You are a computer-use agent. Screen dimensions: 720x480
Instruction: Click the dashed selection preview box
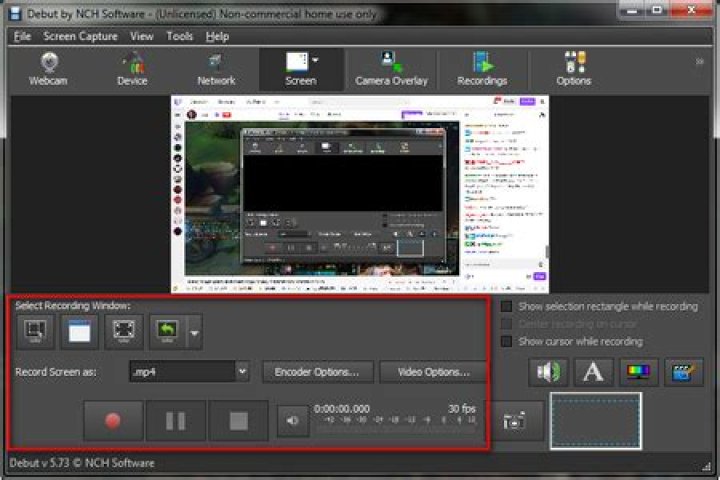[x=596, y=421]
